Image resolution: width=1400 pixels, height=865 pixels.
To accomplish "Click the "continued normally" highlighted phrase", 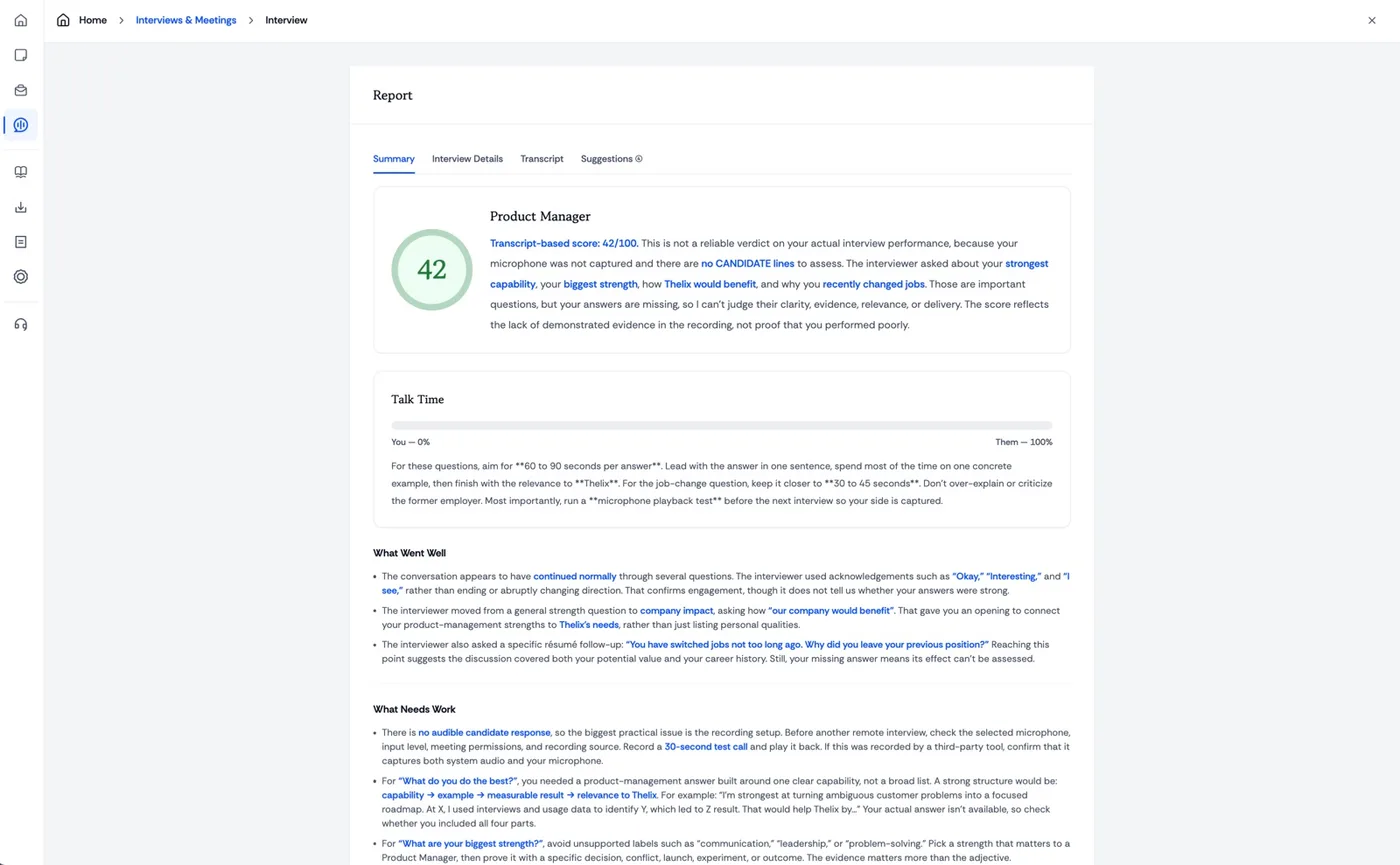I will pyautogui.click(x=575, y=577).
